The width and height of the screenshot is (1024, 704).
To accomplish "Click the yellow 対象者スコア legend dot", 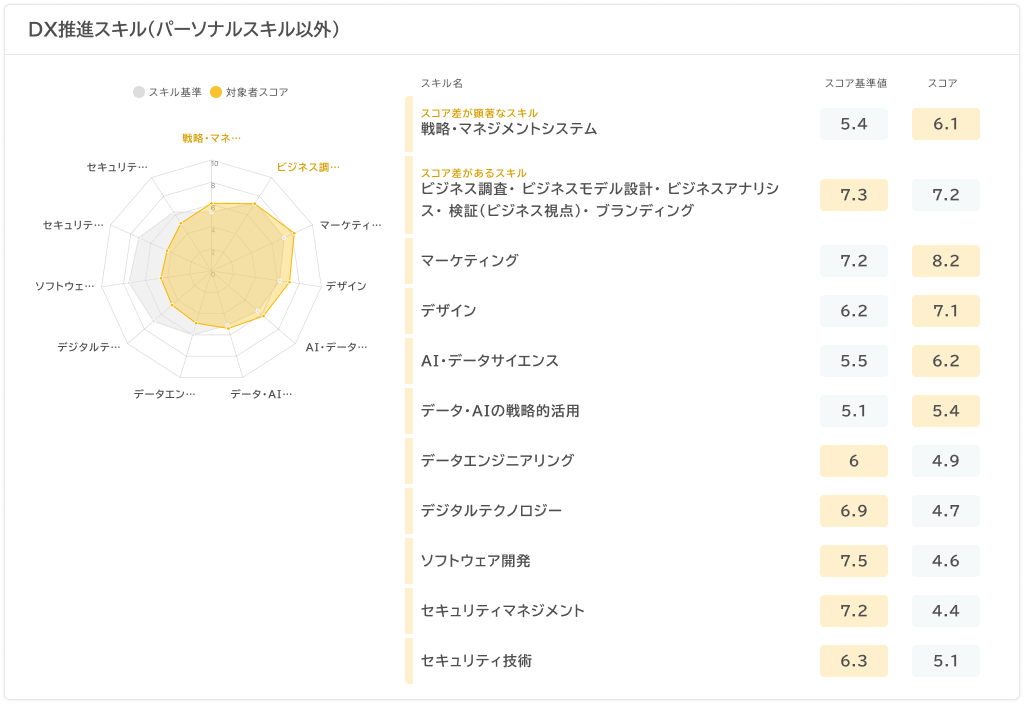I will coord(216,92).
